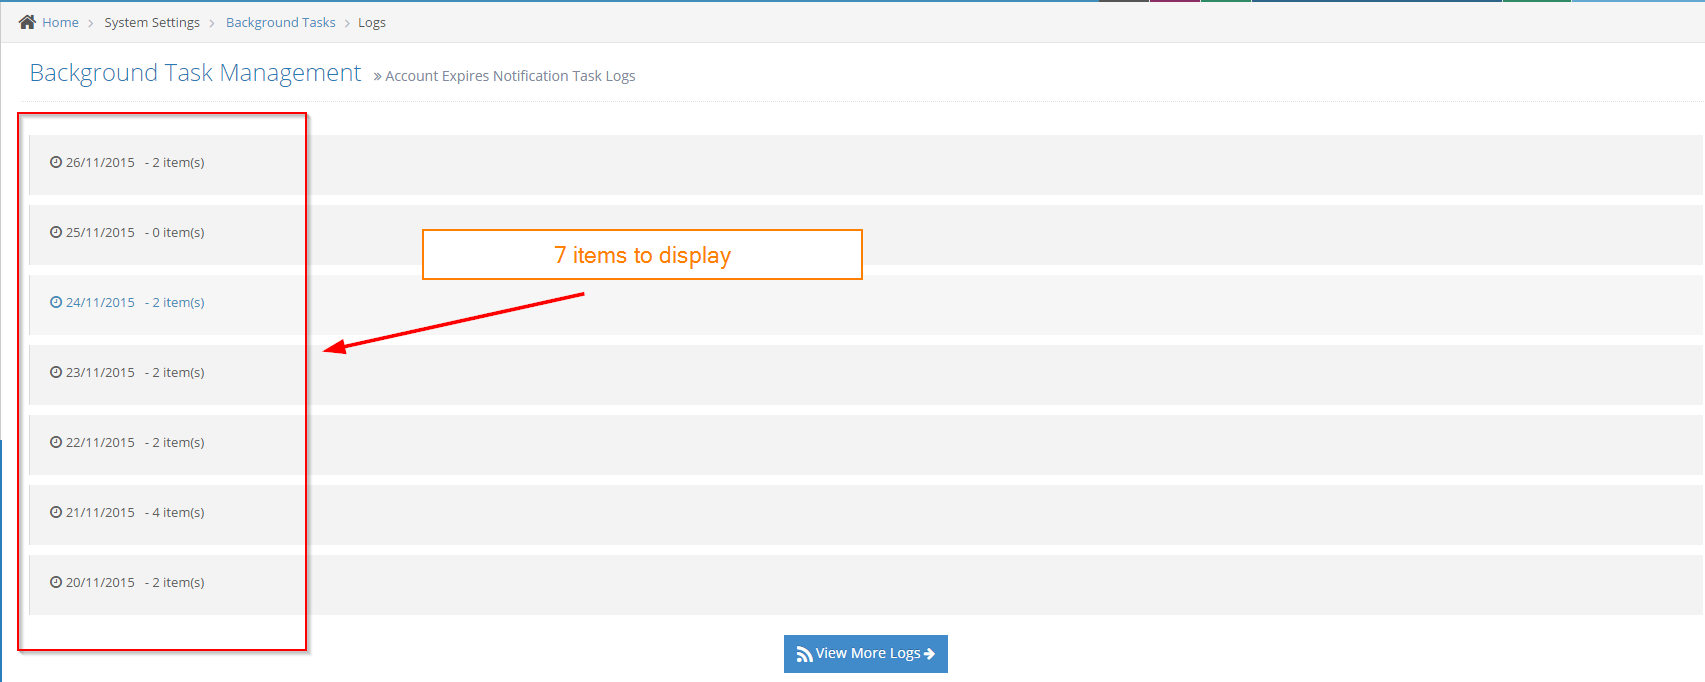Click the clock icon beside 21/11/2015
Viewport: 1705px width, 682px height.
tap(56, 512)
